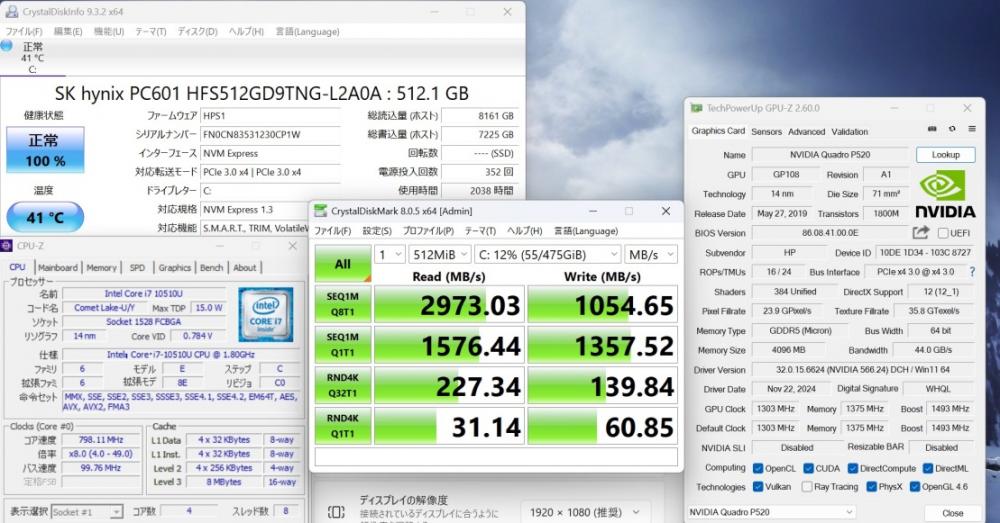Open the Socket #1 dropdown in CPU-Z
This screenshot has width=1000, height=523.
87,512
